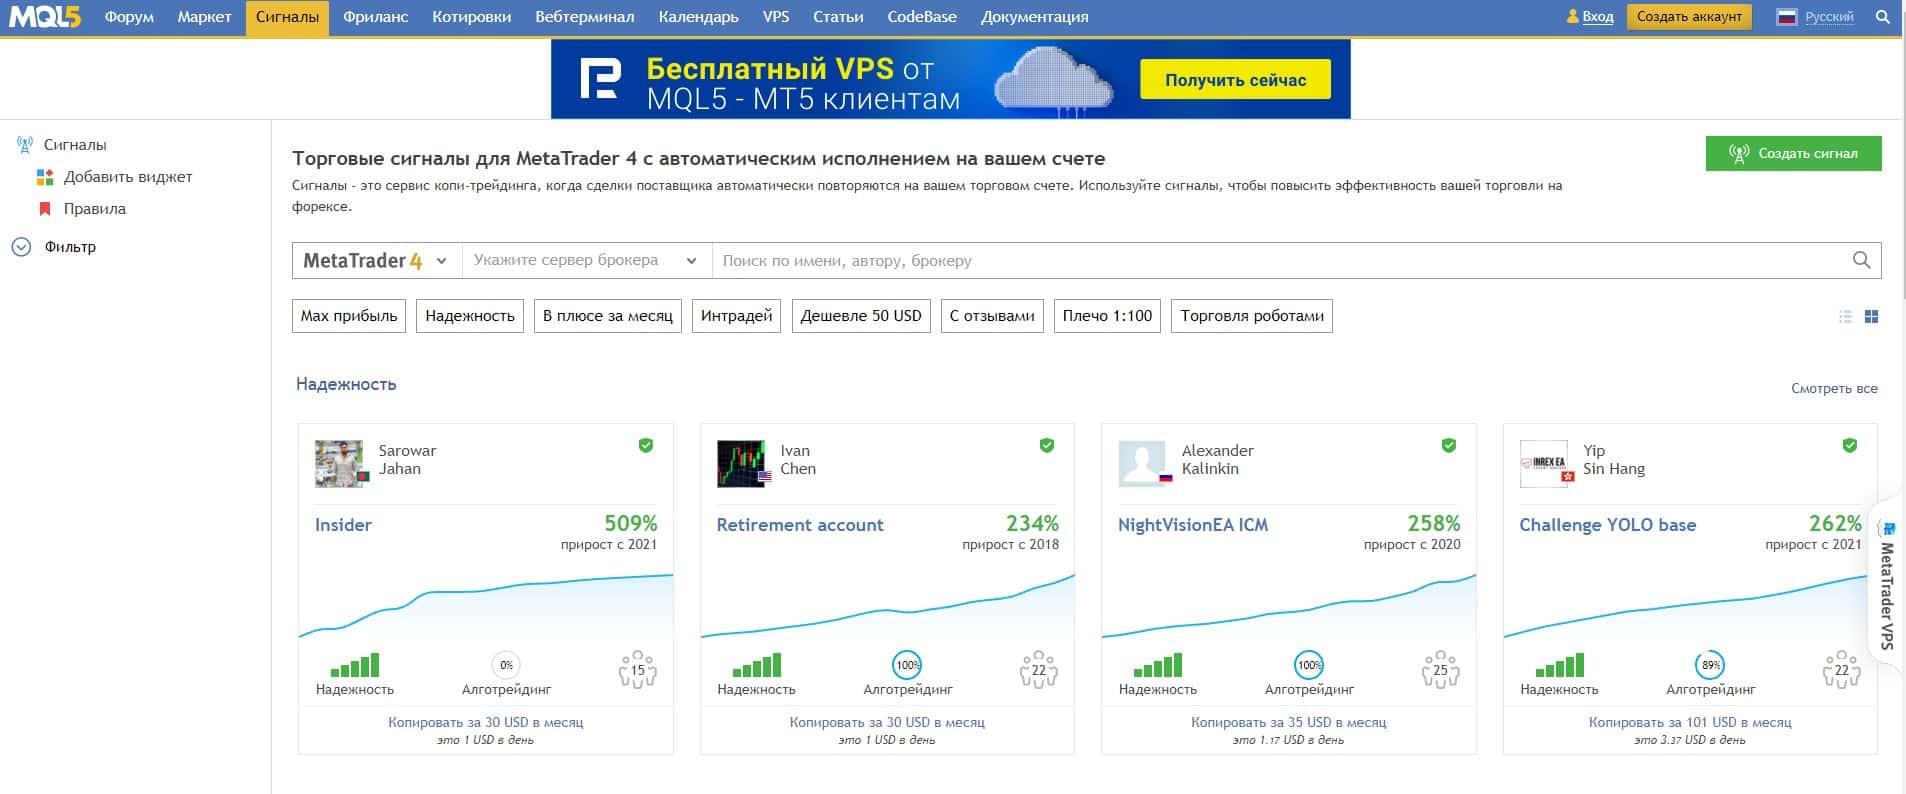This screenshot has height=794, width=1906.
Task: Open the Календарь menu item
Action: [699, 17]
